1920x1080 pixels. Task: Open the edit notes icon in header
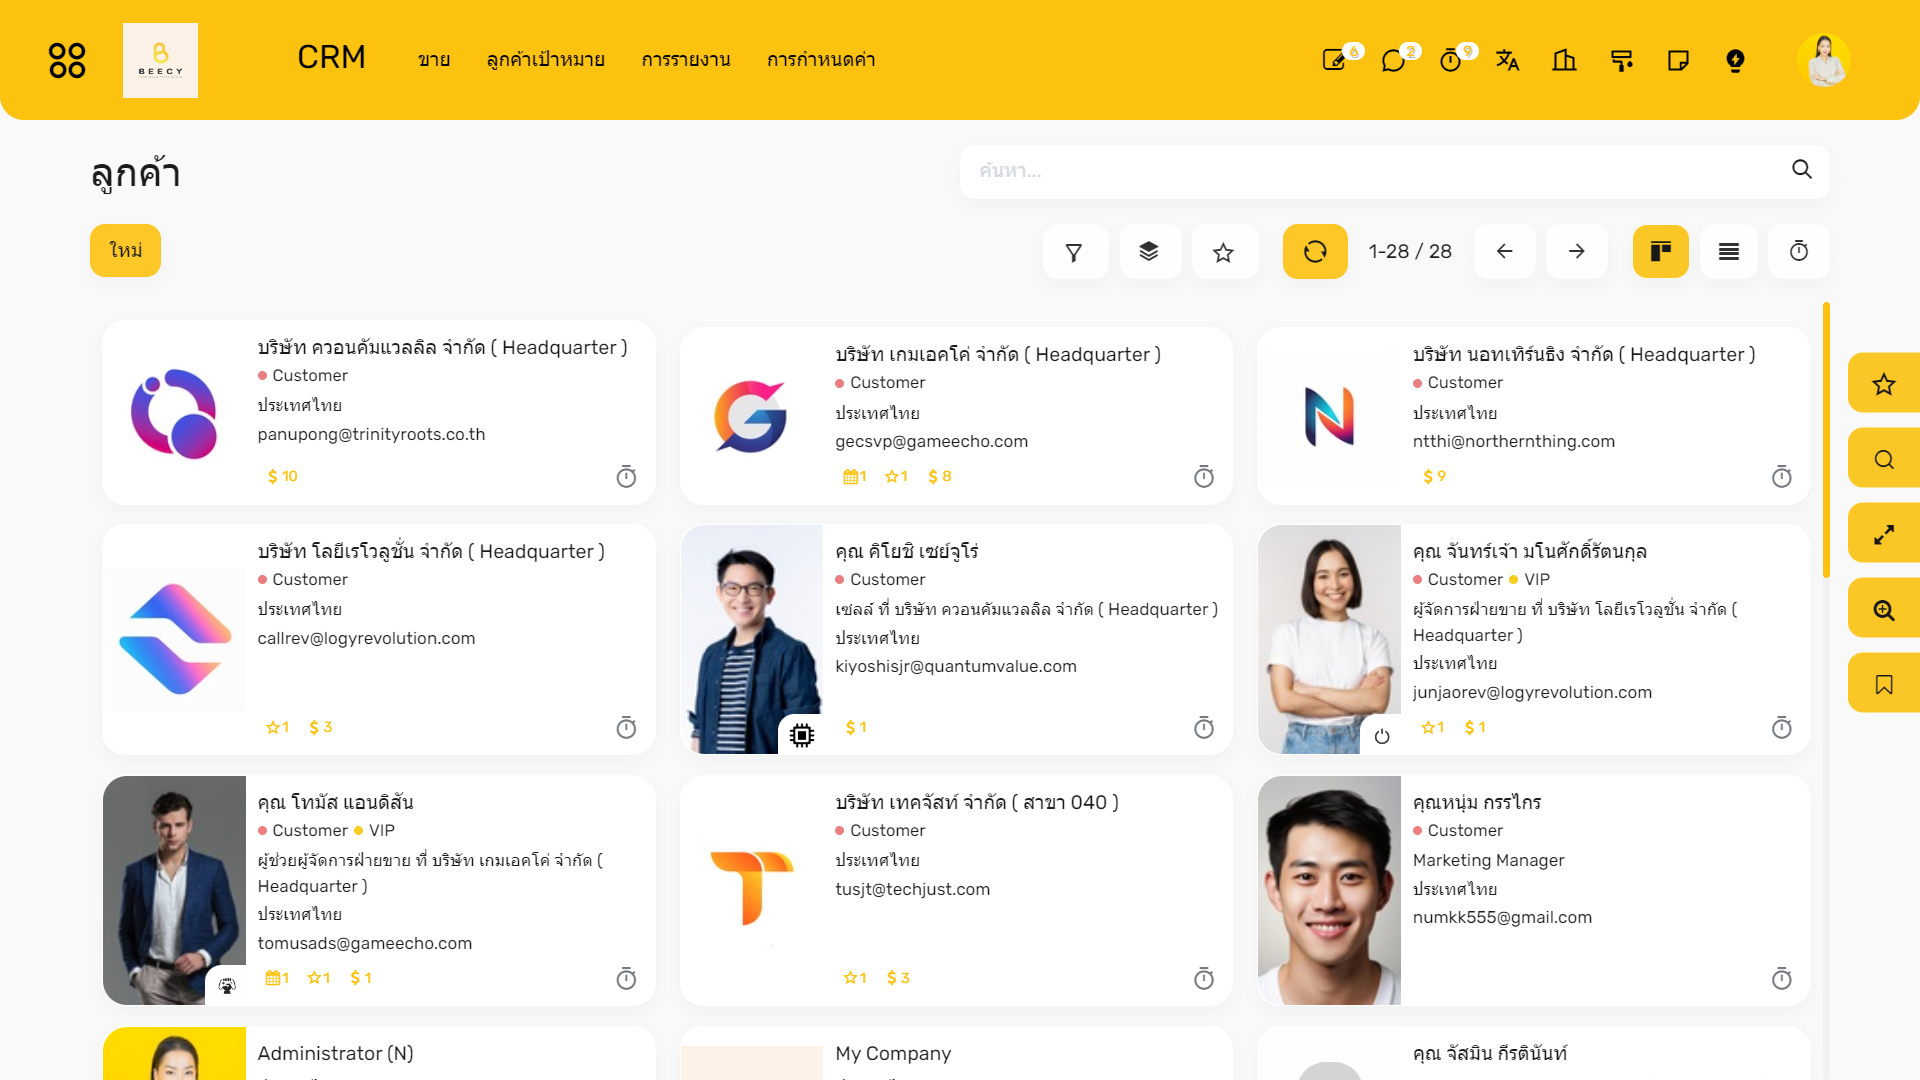tap(1334, 60)
